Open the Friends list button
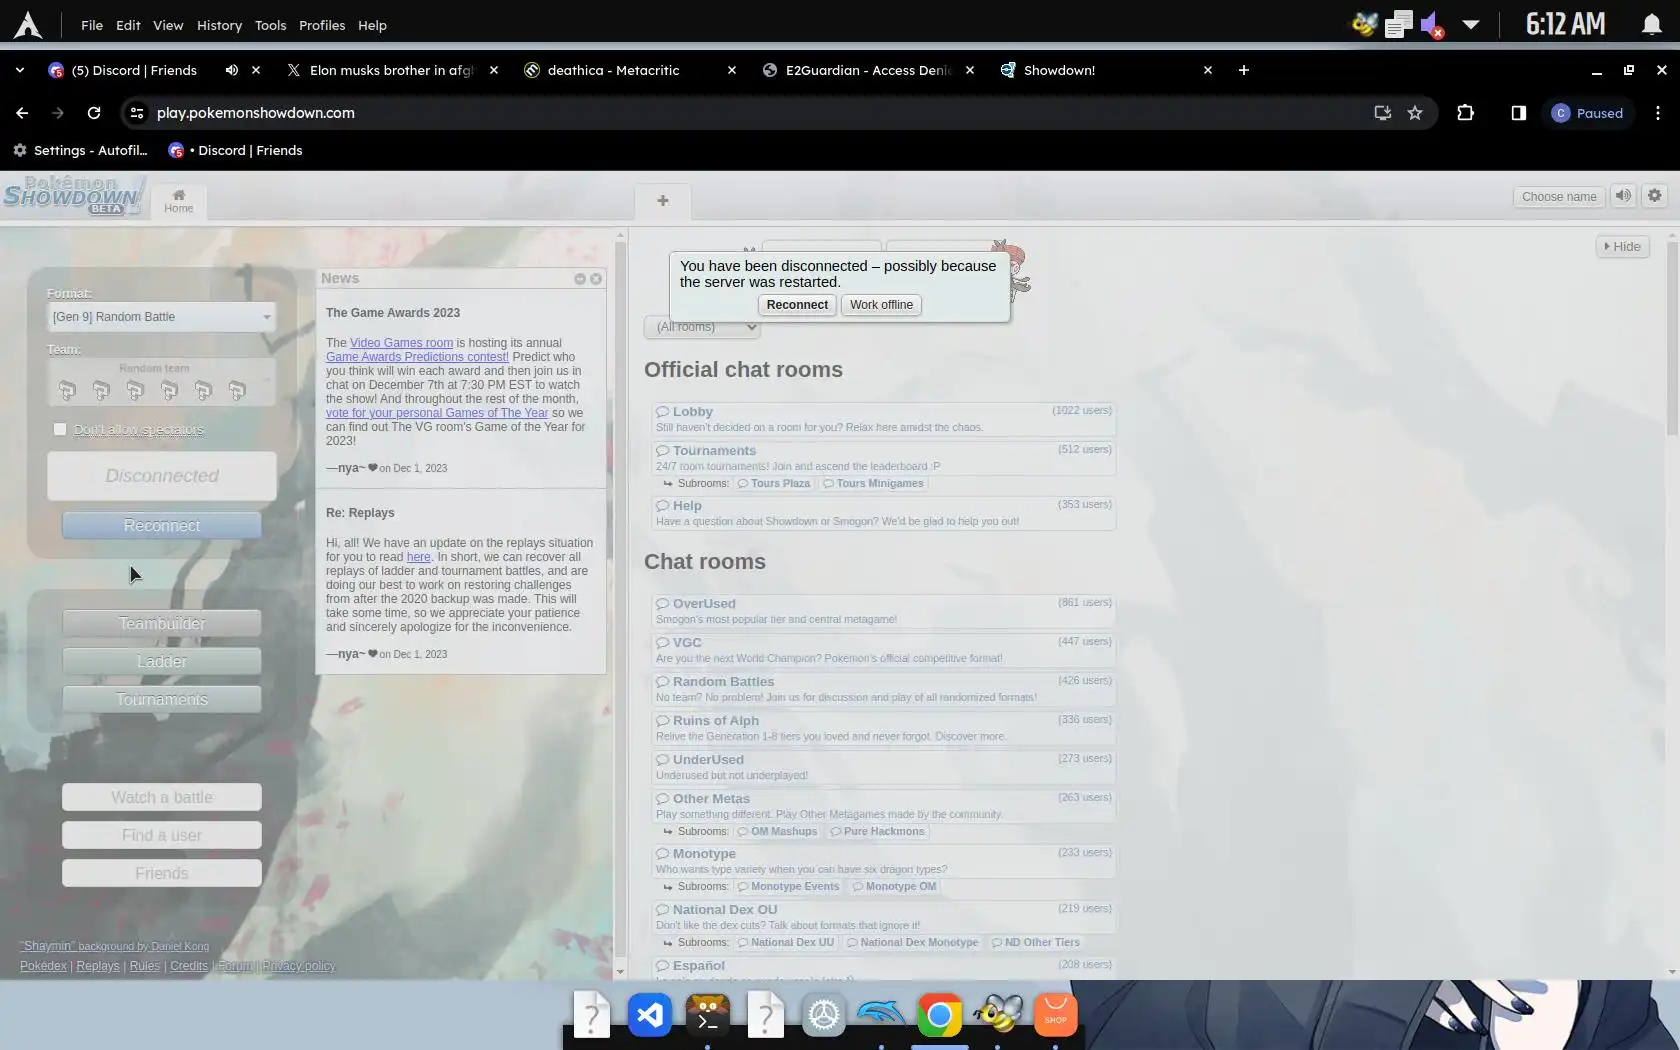This screenshot has height=1050, width=1680. tap(162, 874)
